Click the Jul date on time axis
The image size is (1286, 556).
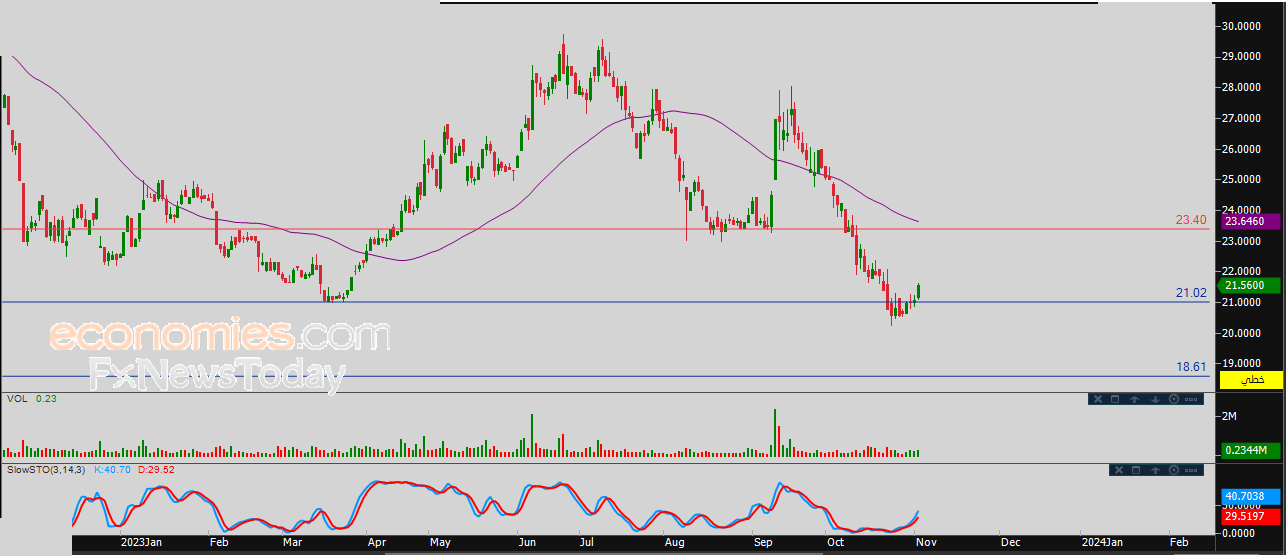click(587, 542)
